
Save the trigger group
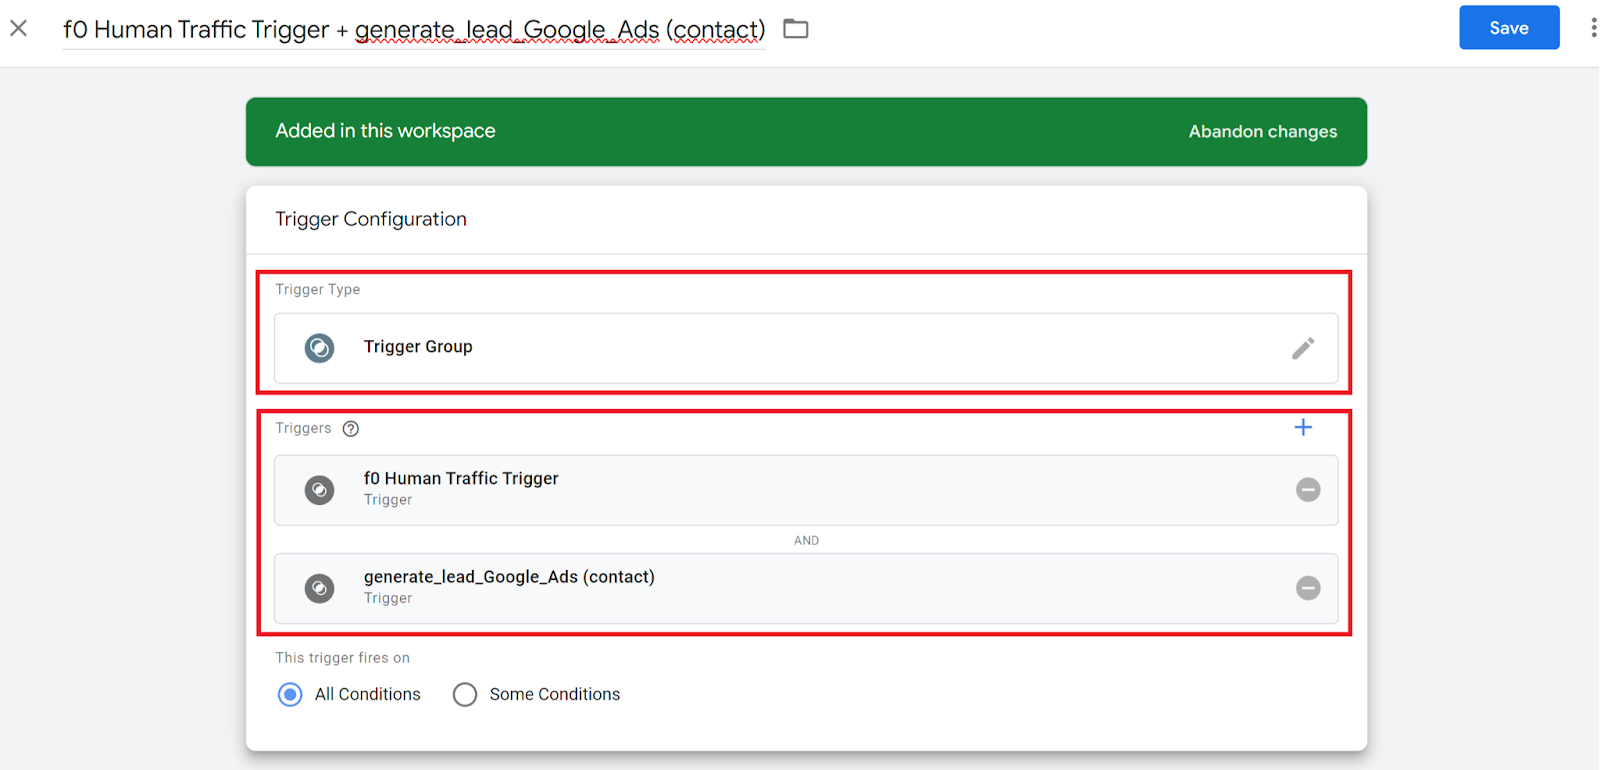coord(1508,28)
